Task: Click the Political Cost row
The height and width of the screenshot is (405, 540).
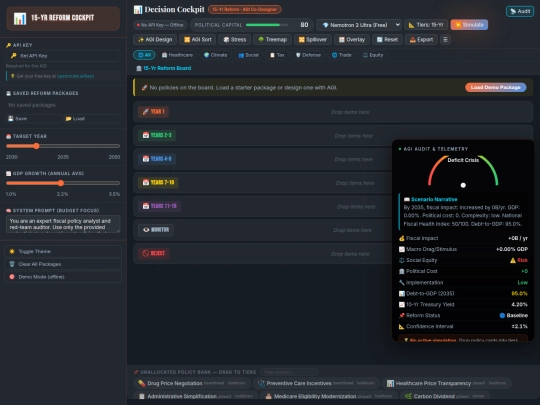Action: click(463, 271)
